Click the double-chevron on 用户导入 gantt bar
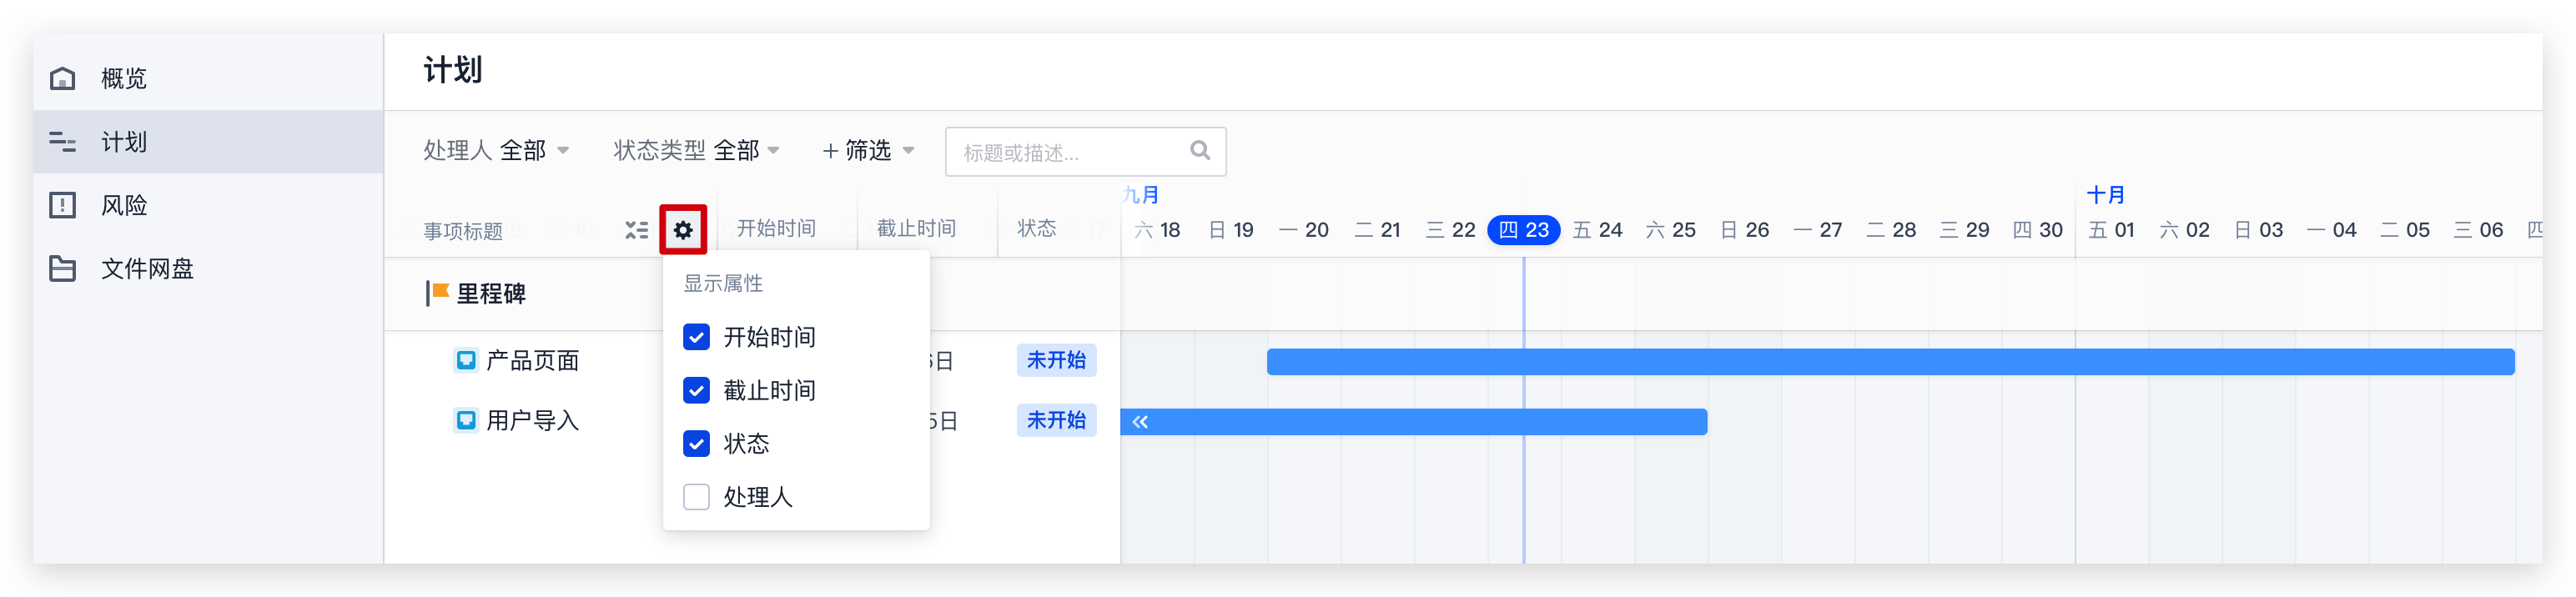Image resolution: width=2576 pixels, height=597 pixels. tap(1140, 422)
